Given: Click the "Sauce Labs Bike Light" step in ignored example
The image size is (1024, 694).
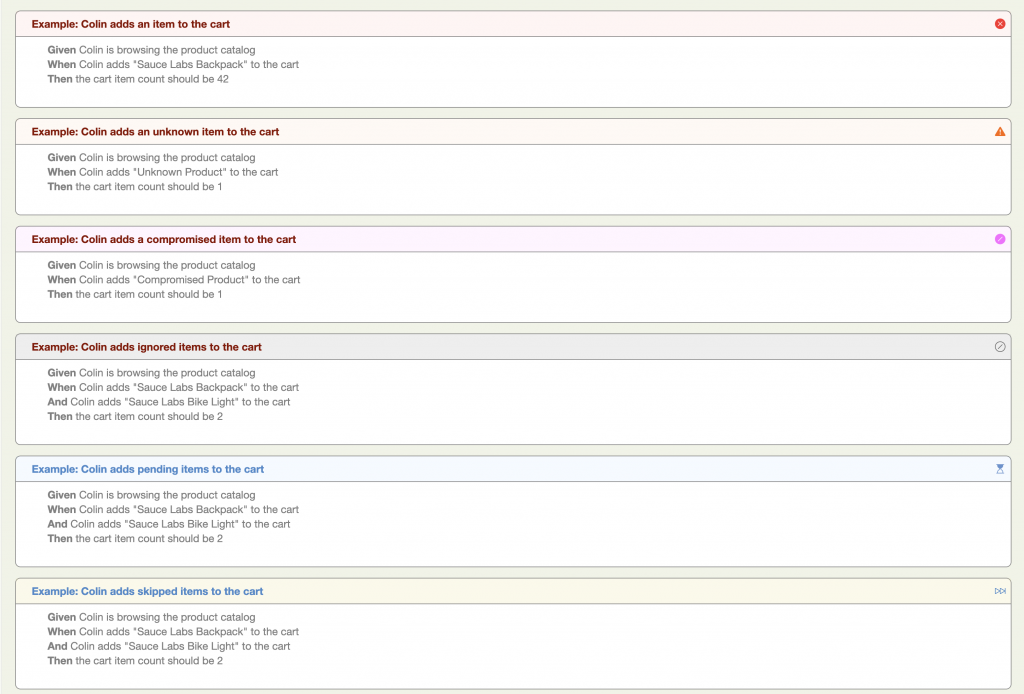Looking at the screenshot, I should click(169, 402).
